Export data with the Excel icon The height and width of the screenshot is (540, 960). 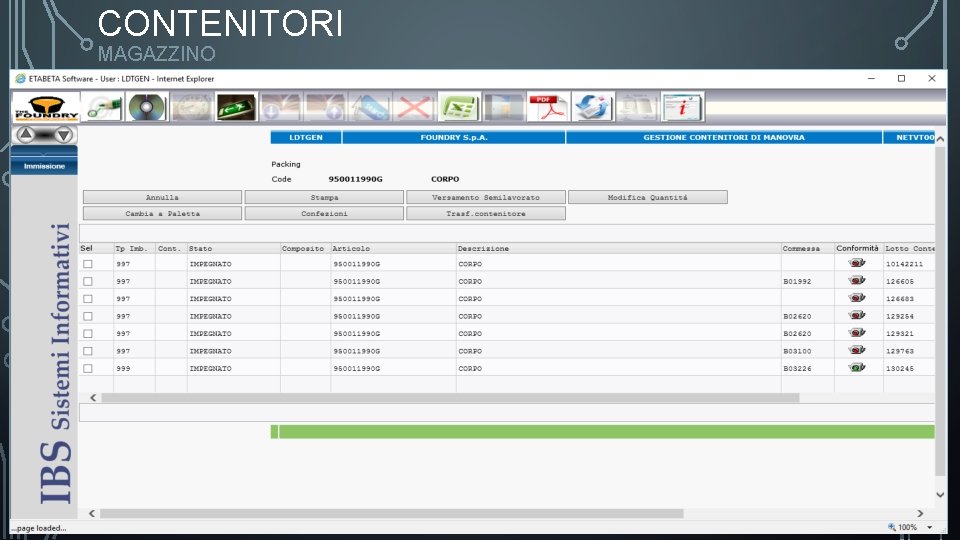click(x=459, y=108)
